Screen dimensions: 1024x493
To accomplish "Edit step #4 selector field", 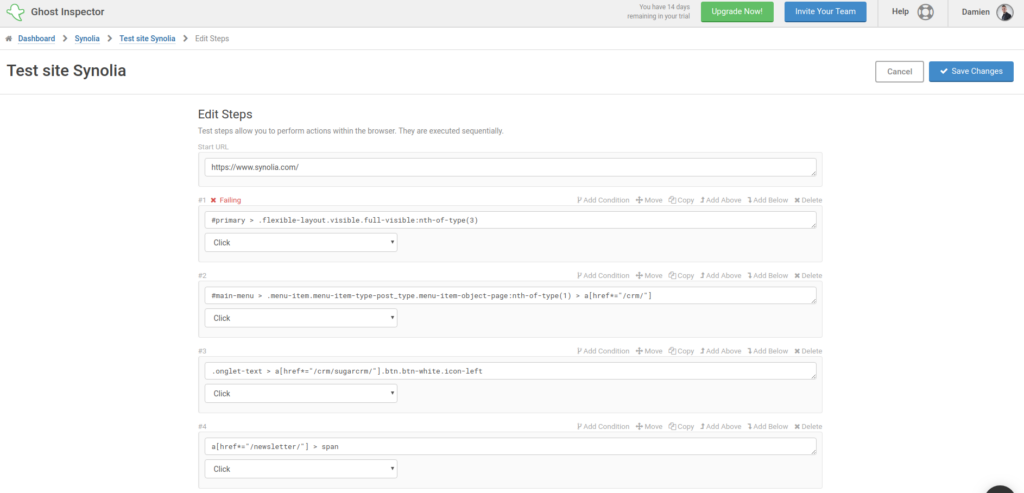I will pyautogui.click(x=510, y=447).
